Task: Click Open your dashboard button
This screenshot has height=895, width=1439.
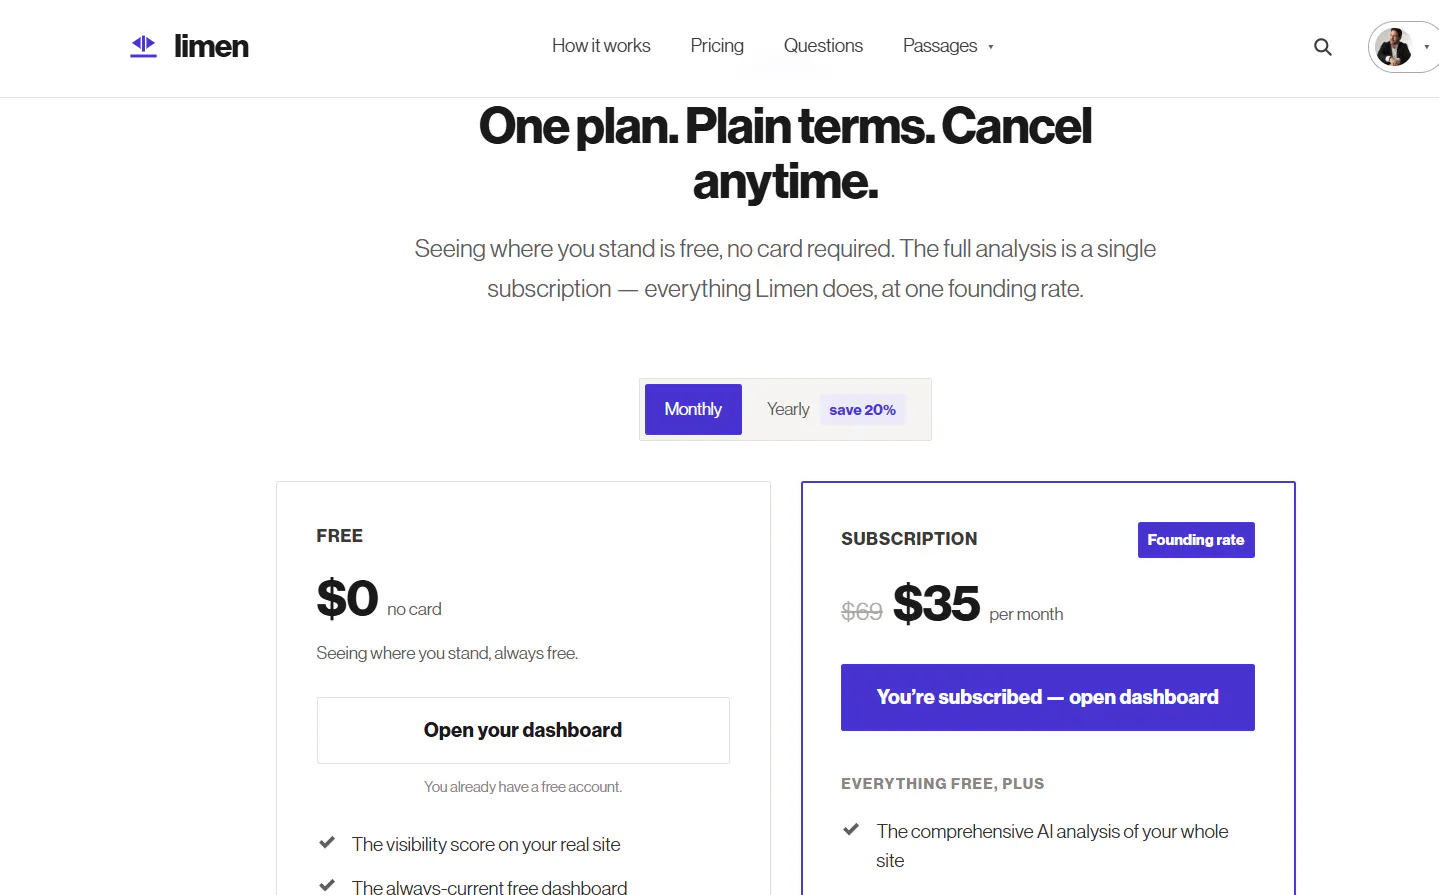Action: click(523, 730)
